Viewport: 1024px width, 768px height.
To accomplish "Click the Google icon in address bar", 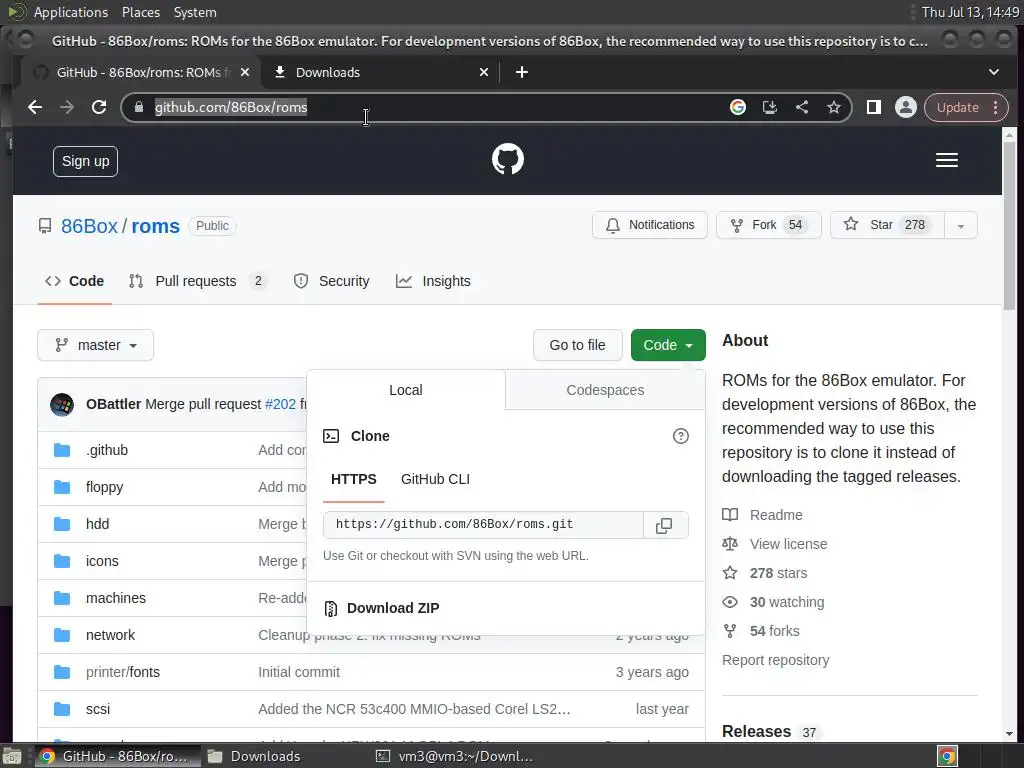I will pyautogui.click(x=738, y=107).
